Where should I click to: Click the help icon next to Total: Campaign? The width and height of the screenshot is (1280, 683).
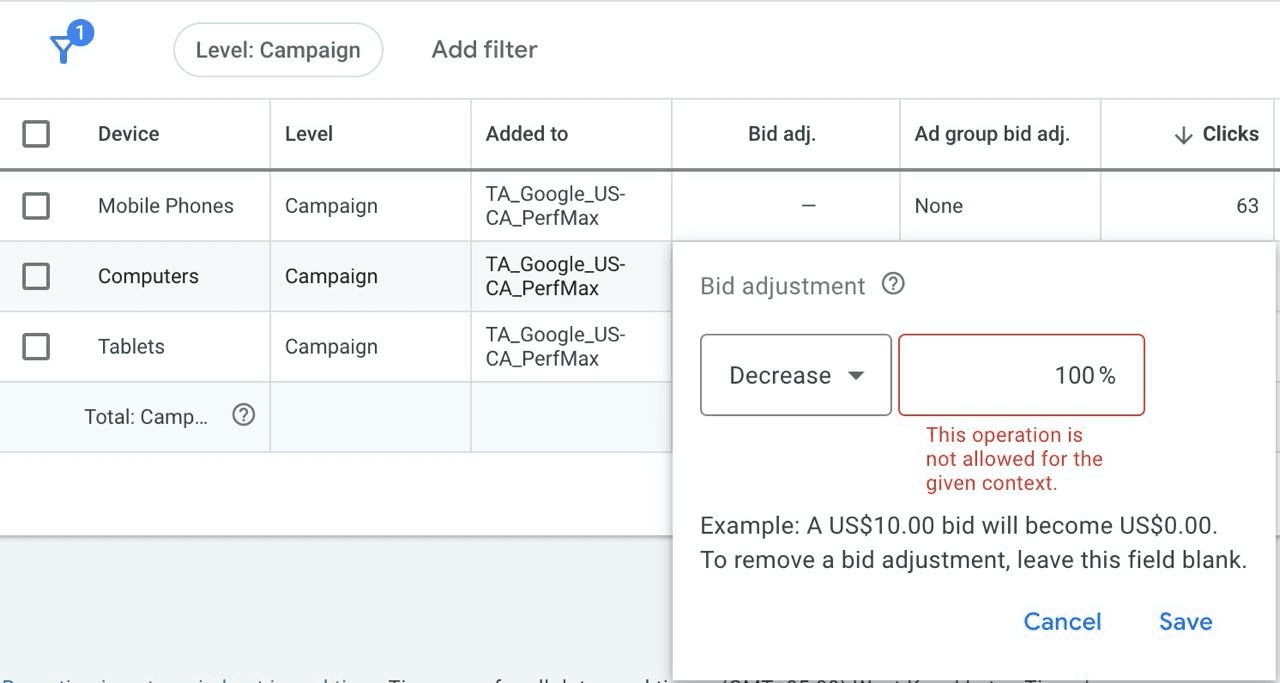243,416
